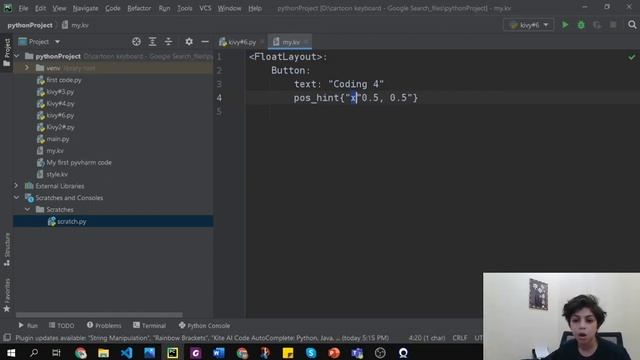Open the Code menu
Viewport: 640px width, 360px height.
112,8
